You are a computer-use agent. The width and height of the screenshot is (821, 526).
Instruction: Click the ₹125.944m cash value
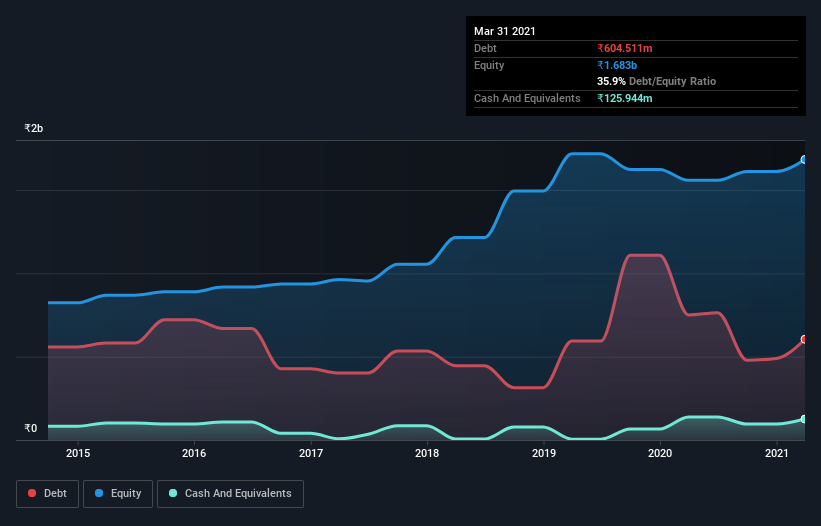pyautogui.click(x=625, y=98)
